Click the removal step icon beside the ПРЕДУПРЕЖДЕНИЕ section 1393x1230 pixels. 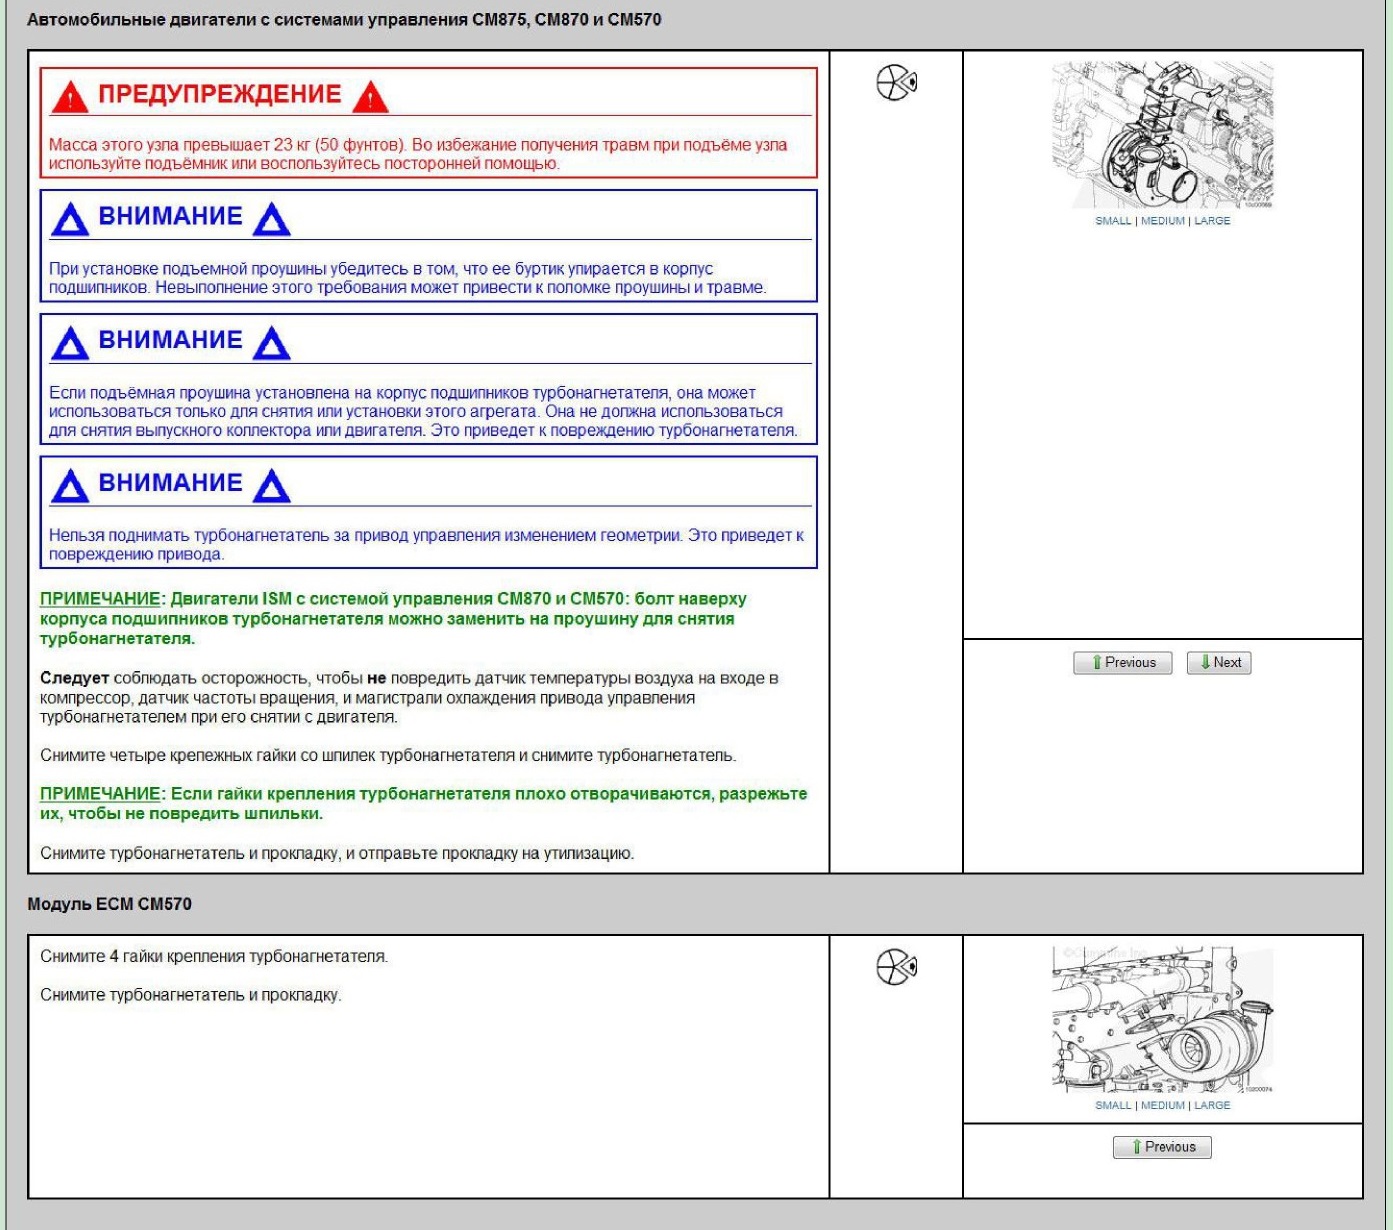[897, 82]
